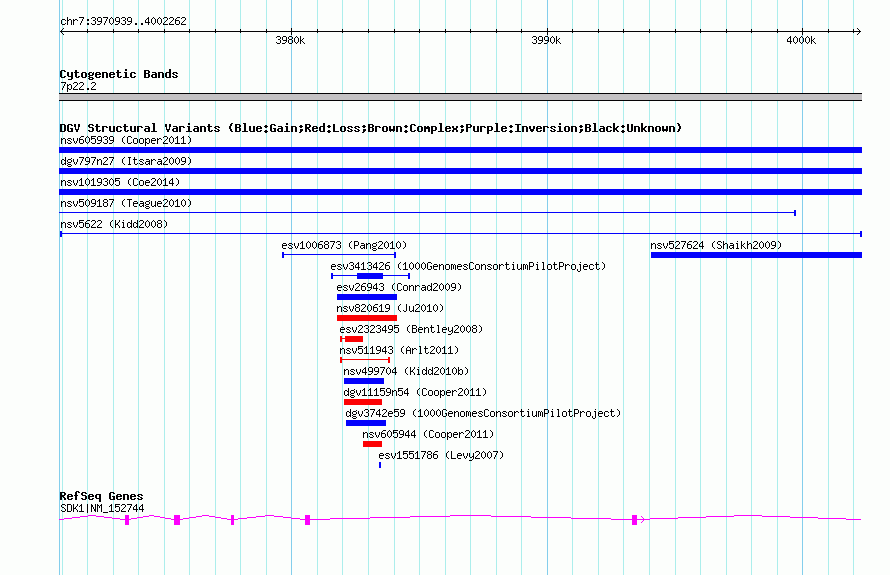890x575 pixels.
Task: Select the nsv499704 (Kidd2010b) label
Action: pyautogui.click(x=406, y=371)
